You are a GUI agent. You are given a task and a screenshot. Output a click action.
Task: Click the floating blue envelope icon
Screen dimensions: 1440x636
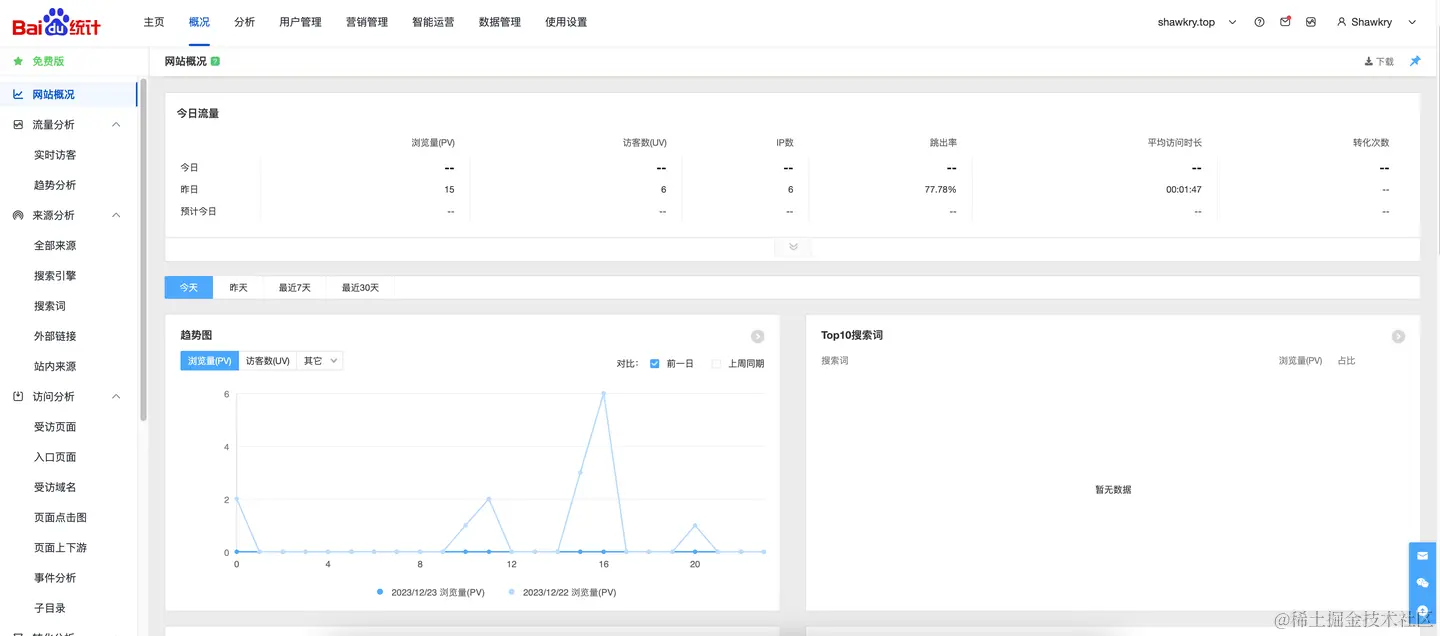pyautogui.click(x=1423, y=556)
